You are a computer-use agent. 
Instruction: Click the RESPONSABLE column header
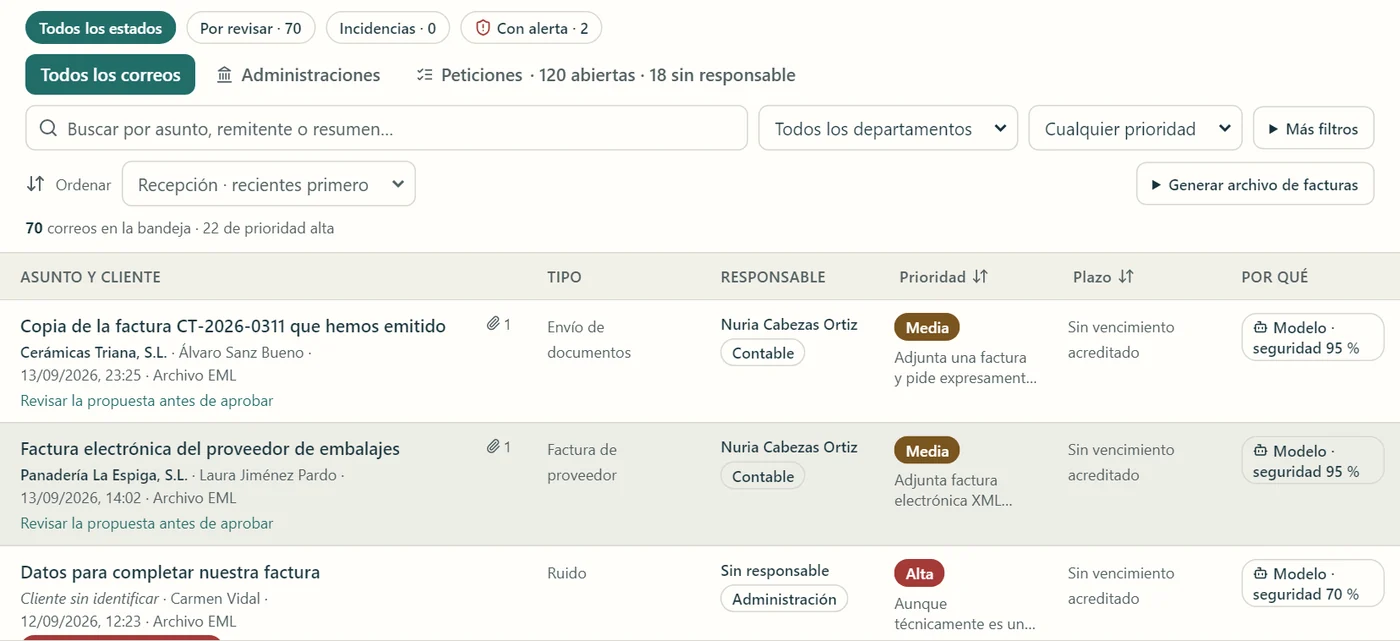tap(773, 277)
